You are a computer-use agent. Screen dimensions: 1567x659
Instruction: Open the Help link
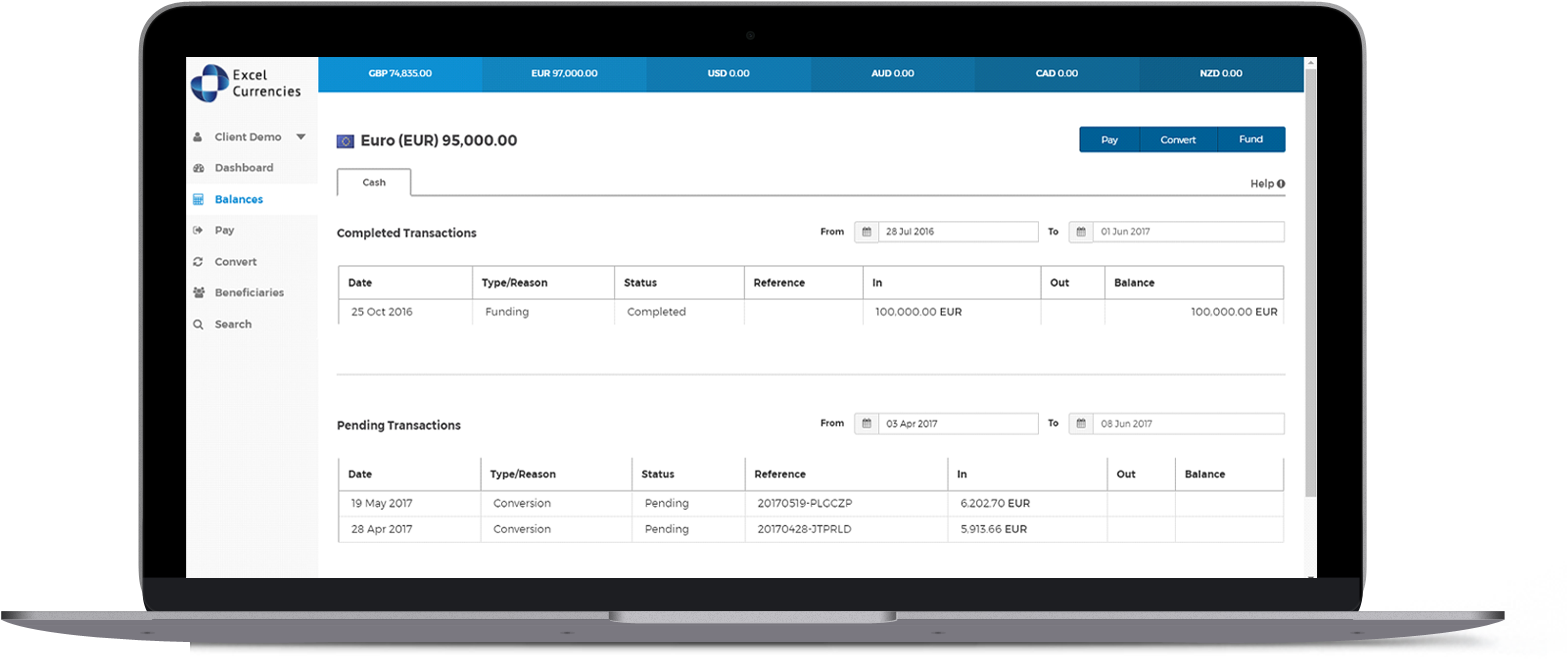(1266, 184)
